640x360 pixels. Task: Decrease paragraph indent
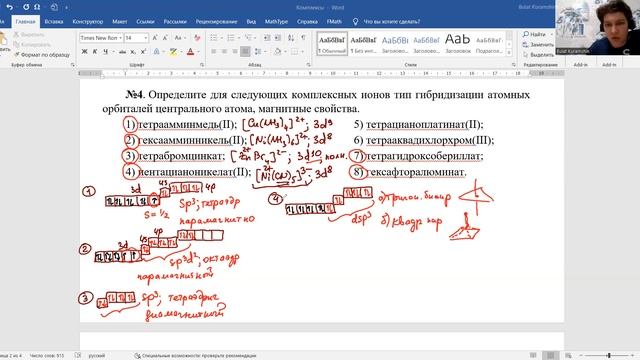(x=267, y=38)
